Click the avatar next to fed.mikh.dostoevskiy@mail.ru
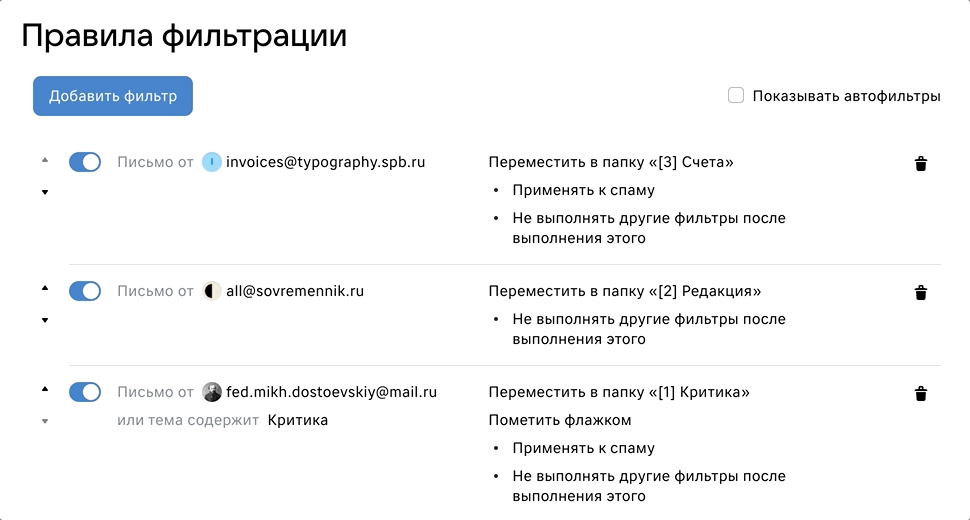 point(212,392)
